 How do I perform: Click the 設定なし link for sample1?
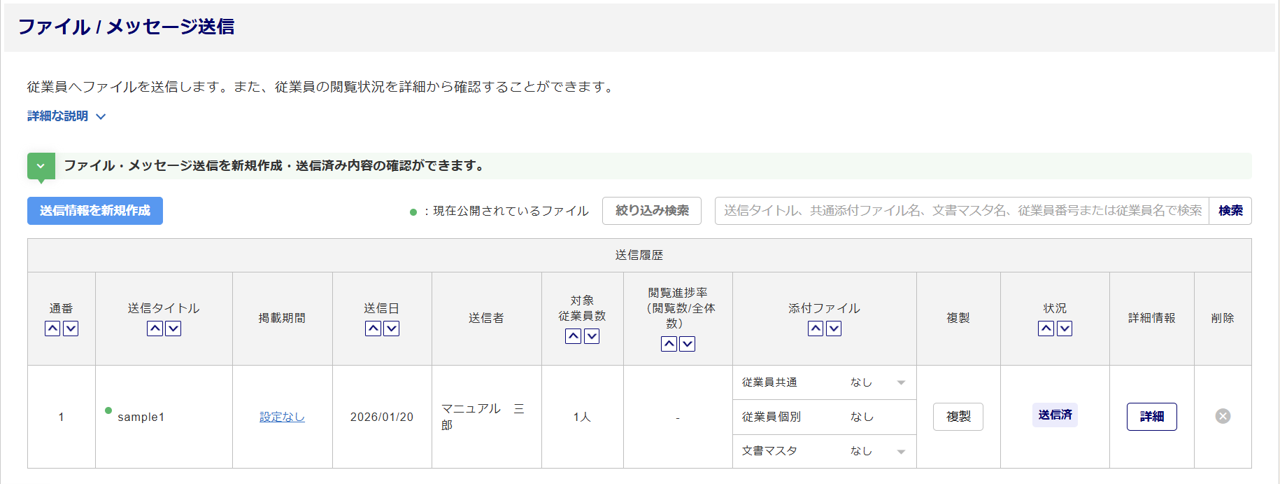click(x=282, y=417)
